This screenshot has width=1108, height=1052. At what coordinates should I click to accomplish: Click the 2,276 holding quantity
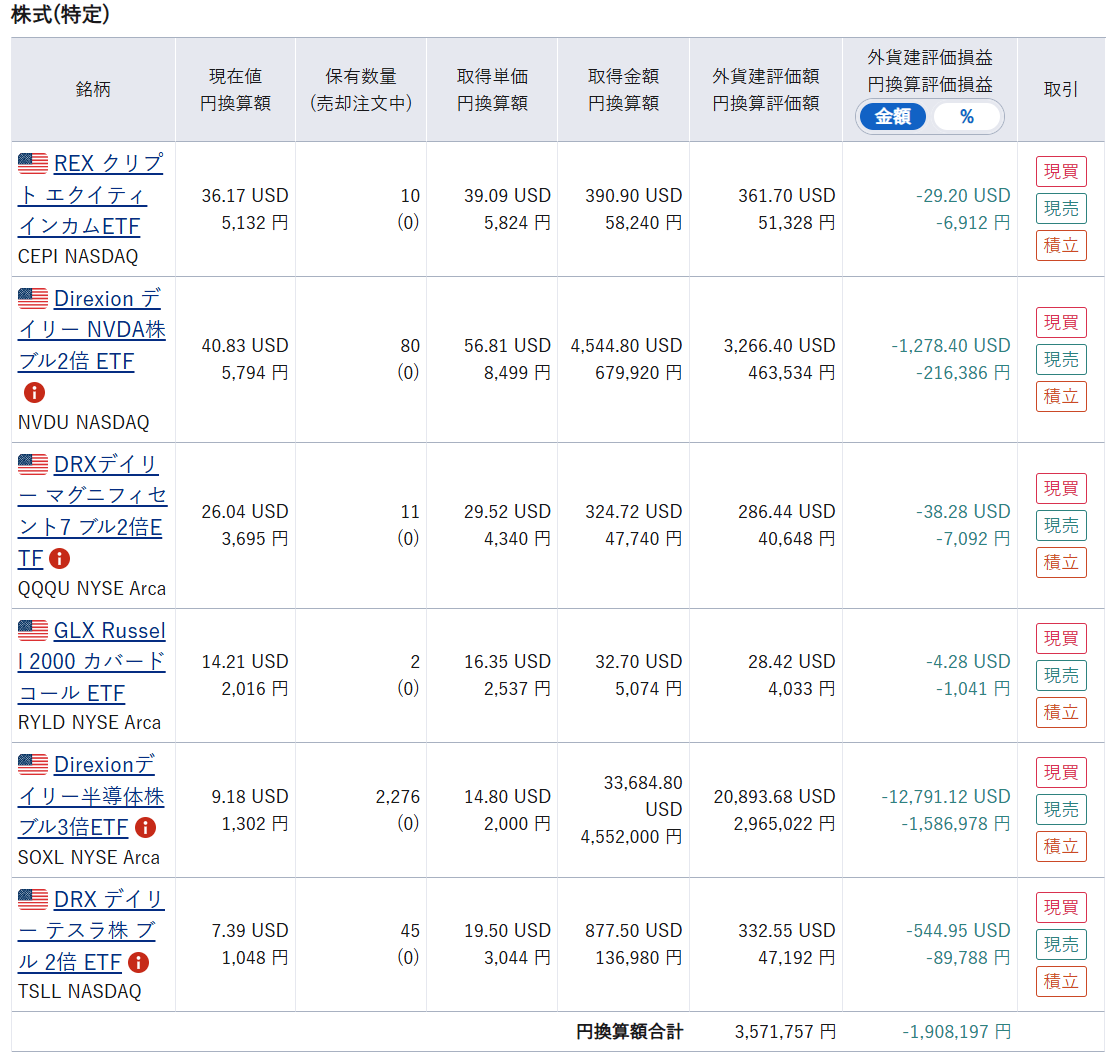pos(397,796)
